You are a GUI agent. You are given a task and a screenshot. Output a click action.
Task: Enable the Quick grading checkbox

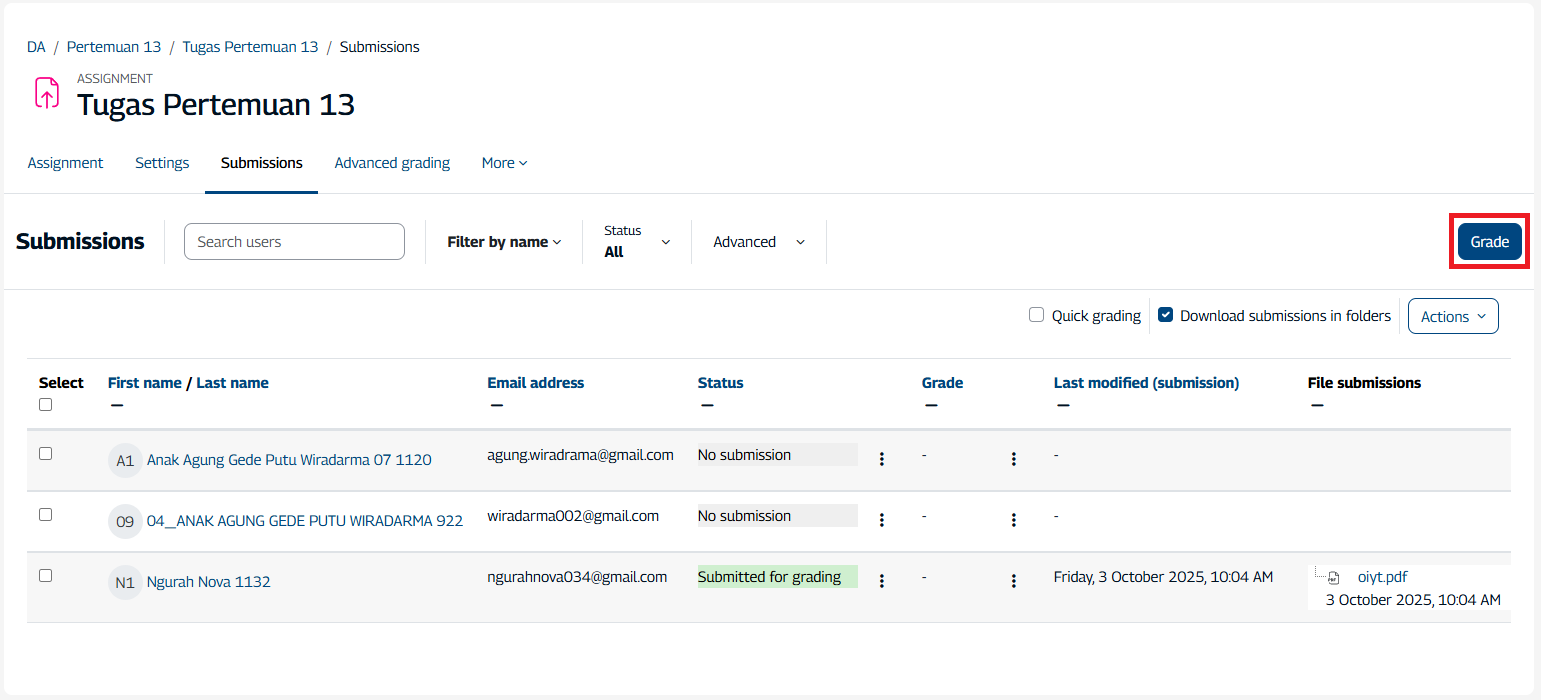click(1036, 314)
